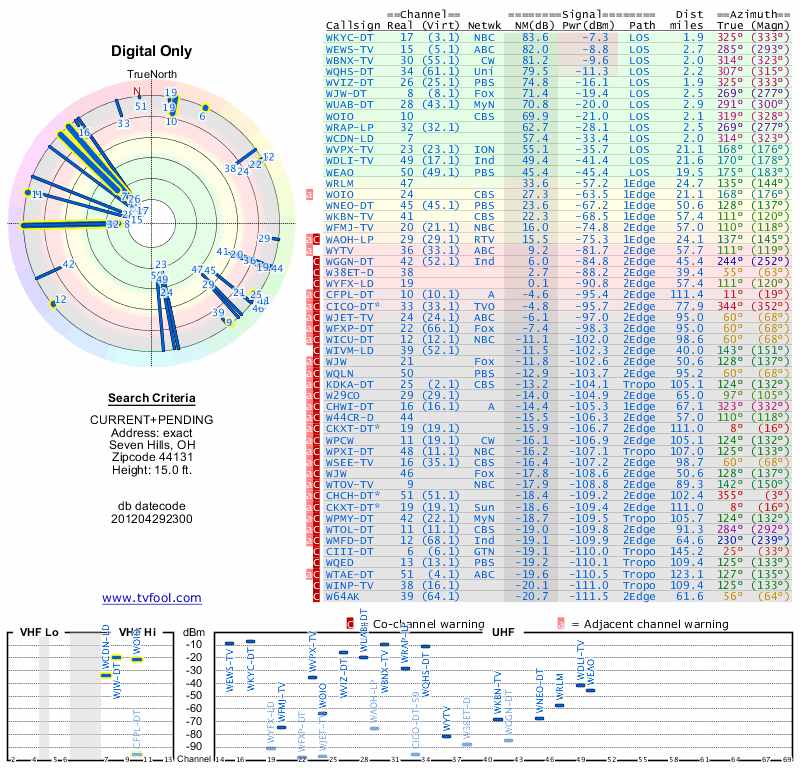This screenshot has height=768, width=800.
Task: Click WJW-DT callsign in the table
Action: (x=346, y=93)
